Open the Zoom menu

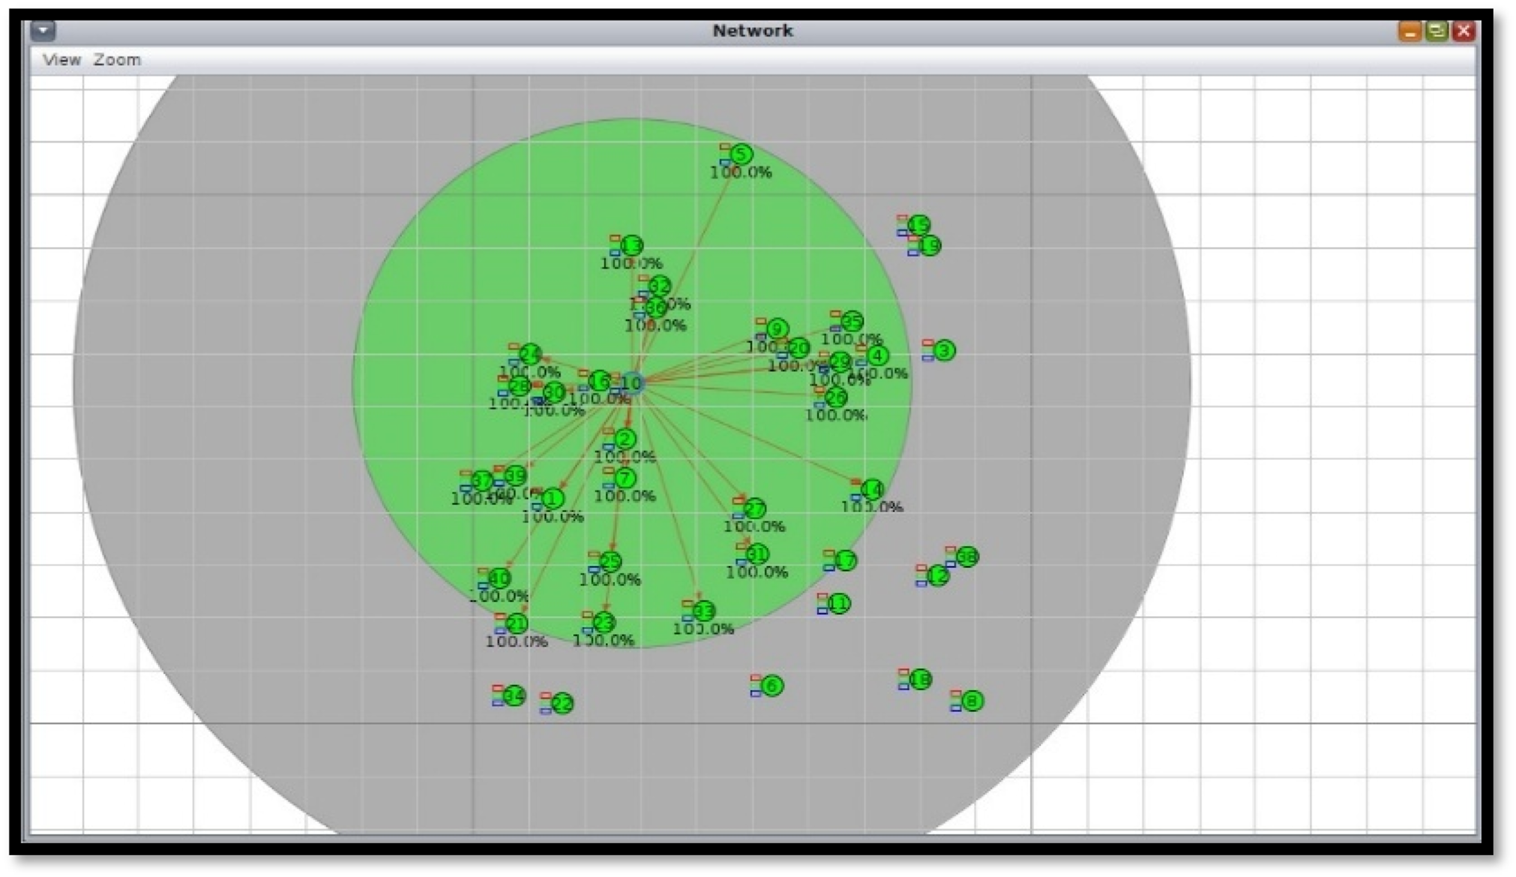coord(117,60)
